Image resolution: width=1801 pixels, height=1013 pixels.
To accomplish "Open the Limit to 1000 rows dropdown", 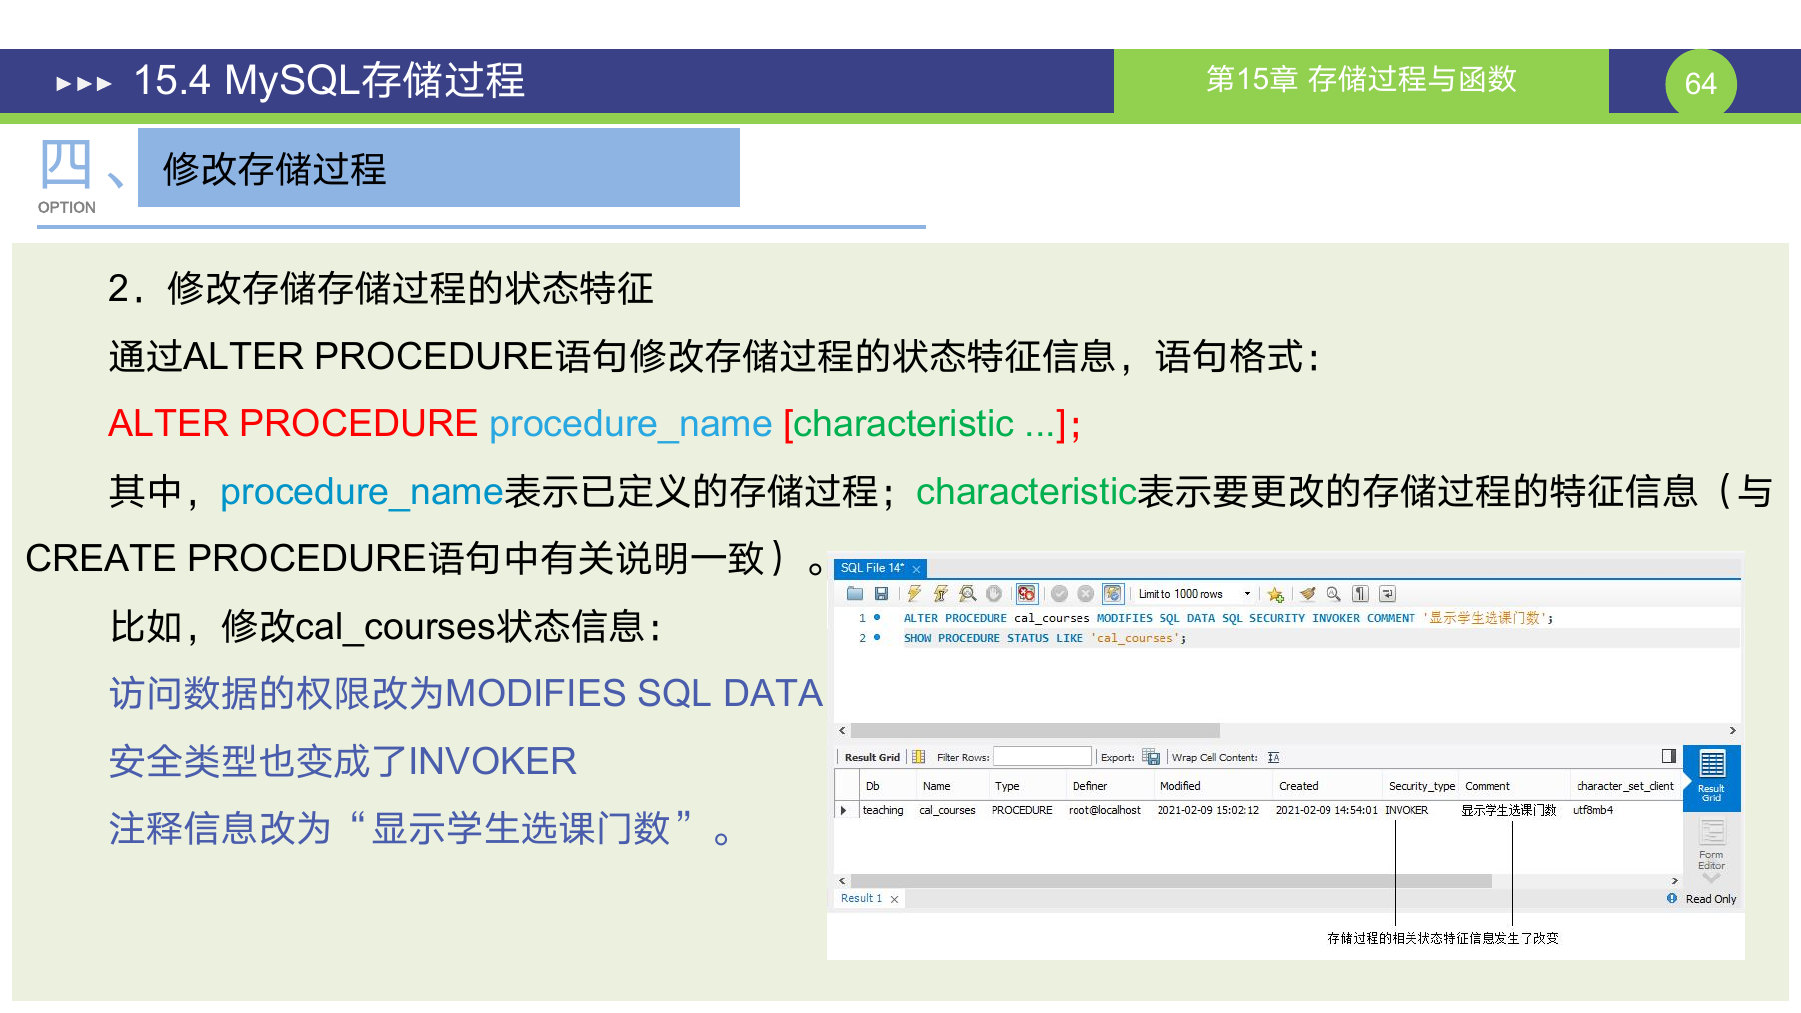I will pos(1194,594).
